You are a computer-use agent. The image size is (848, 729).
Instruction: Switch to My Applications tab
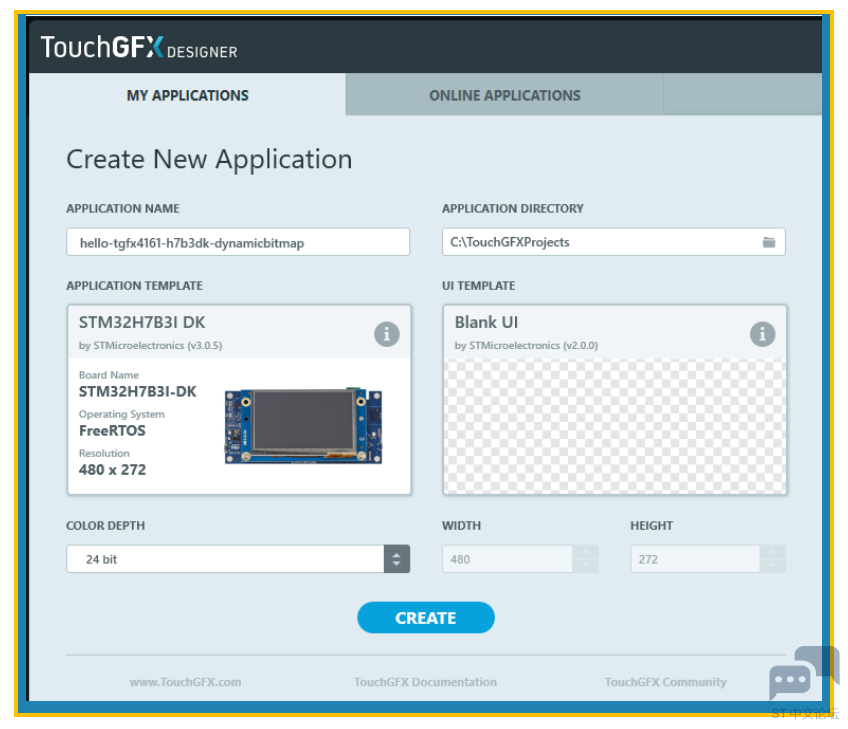[x=187, y=95]
